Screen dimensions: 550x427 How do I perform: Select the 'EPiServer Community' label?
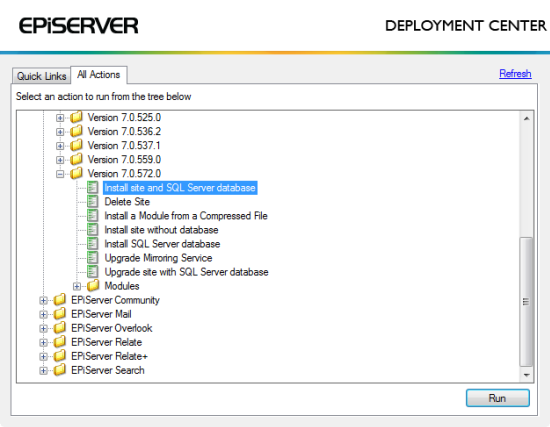click(x=115, y=300)
